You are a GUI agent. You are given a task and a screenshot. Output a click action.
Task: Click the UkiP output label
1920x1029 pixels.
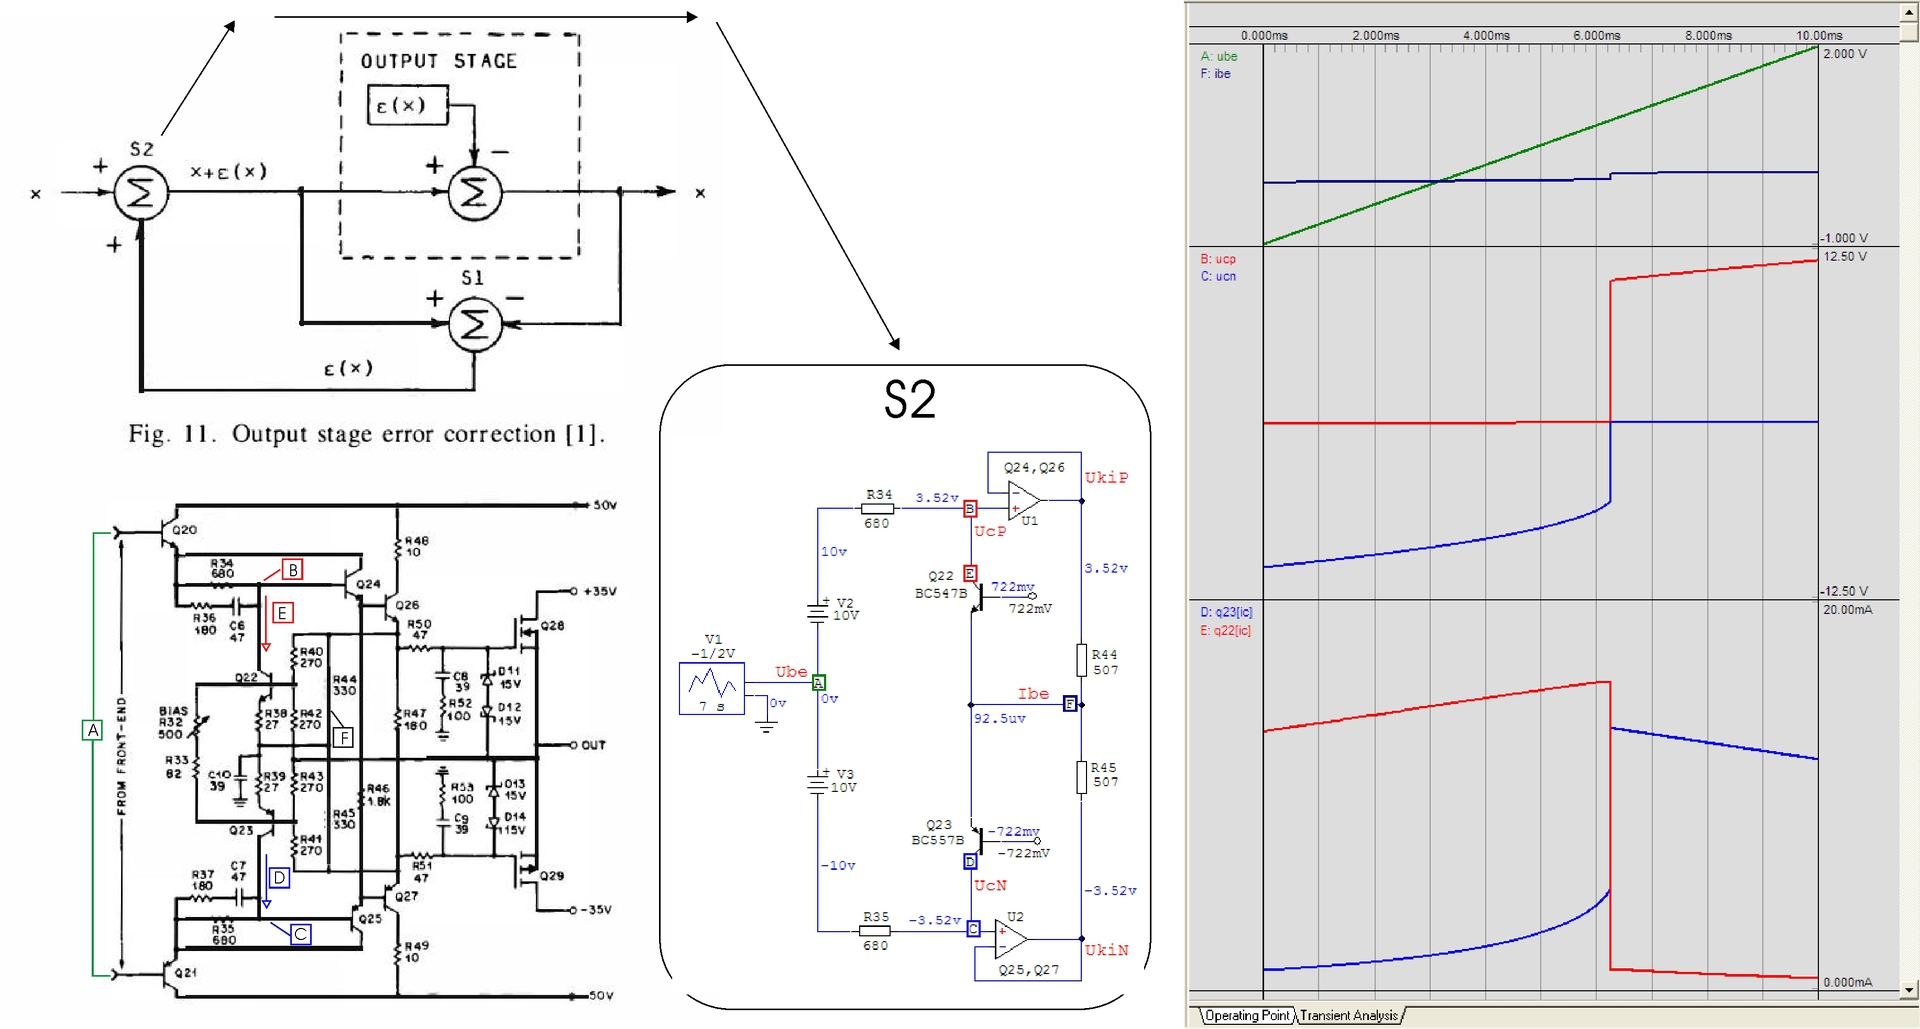click(x=1107, y=478)
